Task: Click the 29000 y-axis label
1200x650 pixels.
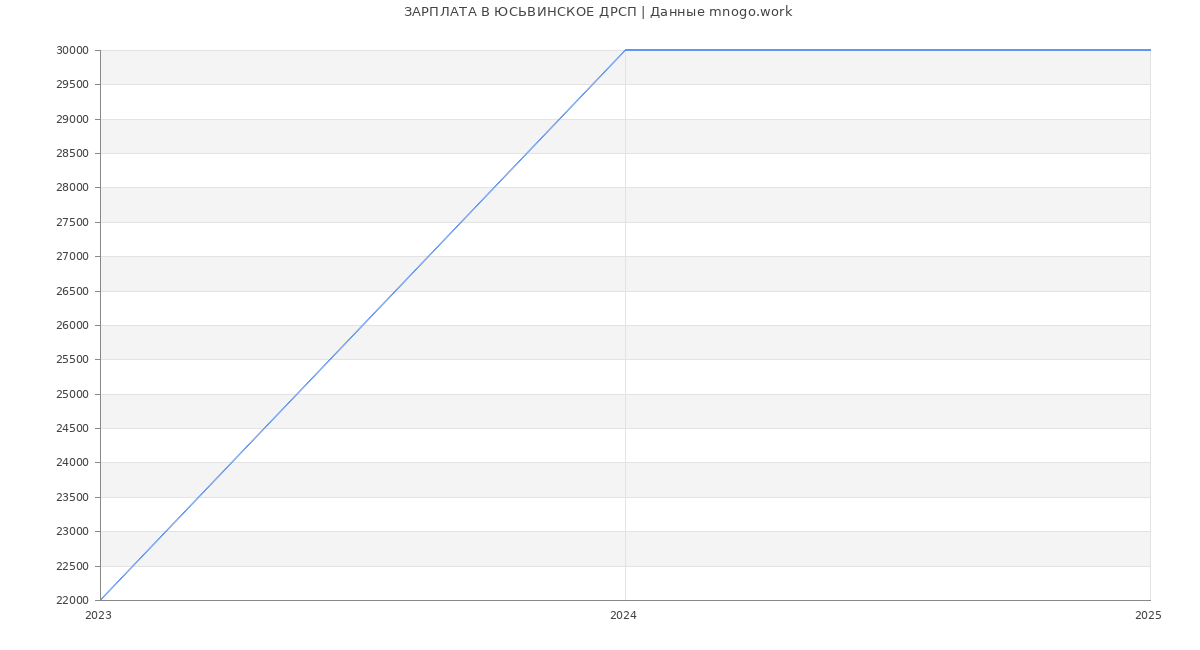Action: coord(72,119)
